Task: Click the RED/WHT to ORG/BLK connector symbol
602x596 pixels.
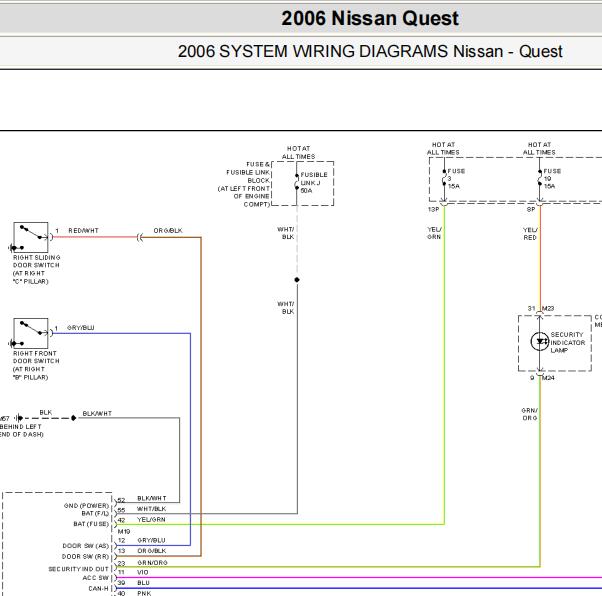Action: [140, 237]
